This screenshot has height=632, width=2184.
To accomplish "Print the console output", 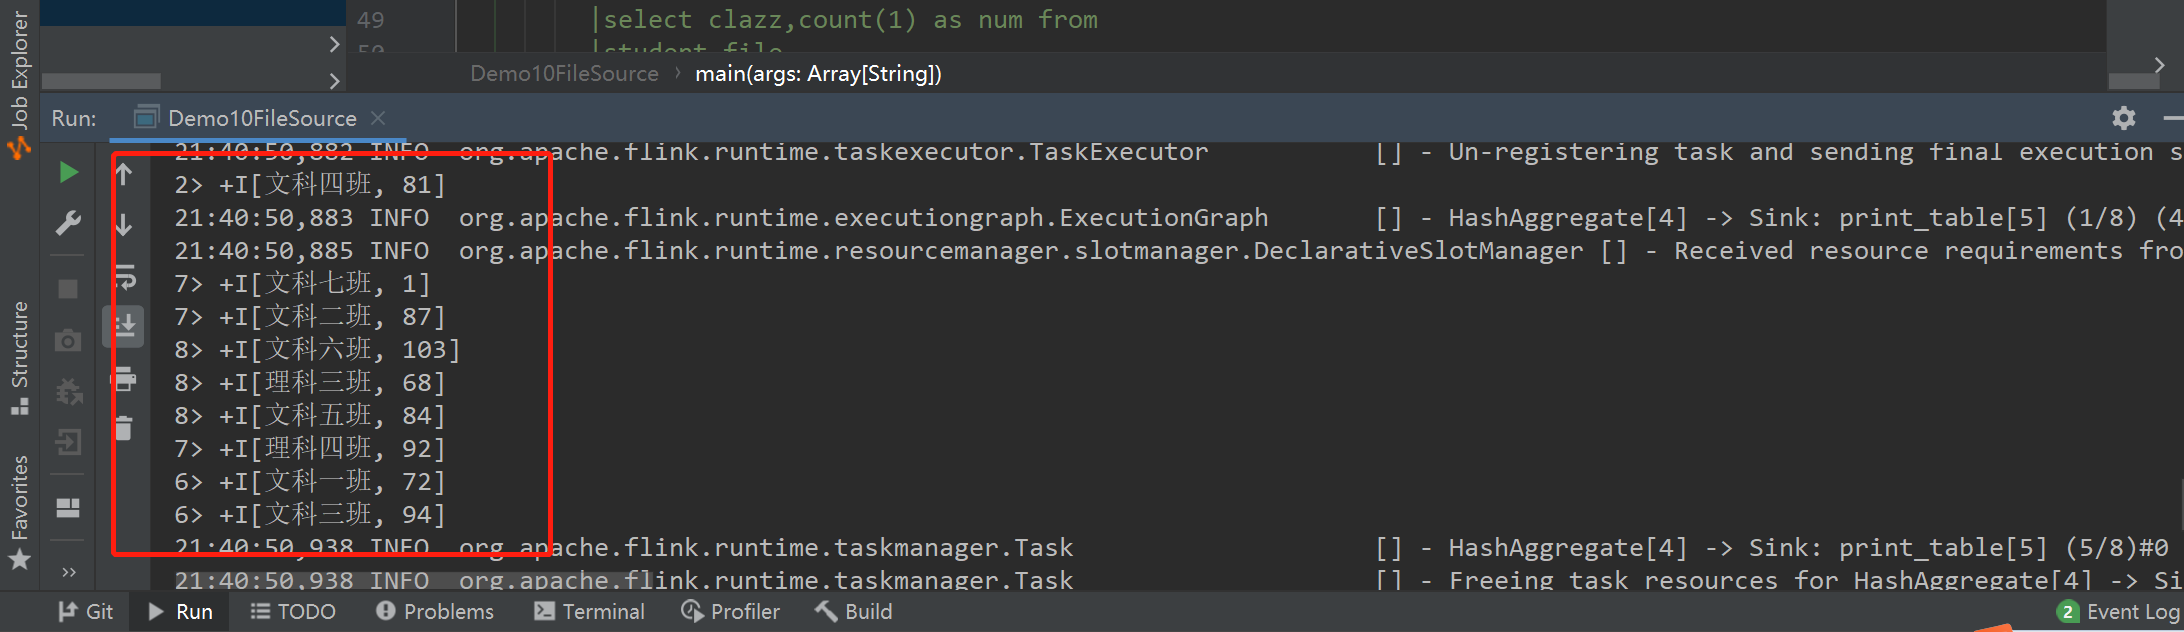I will click(125, 379).
